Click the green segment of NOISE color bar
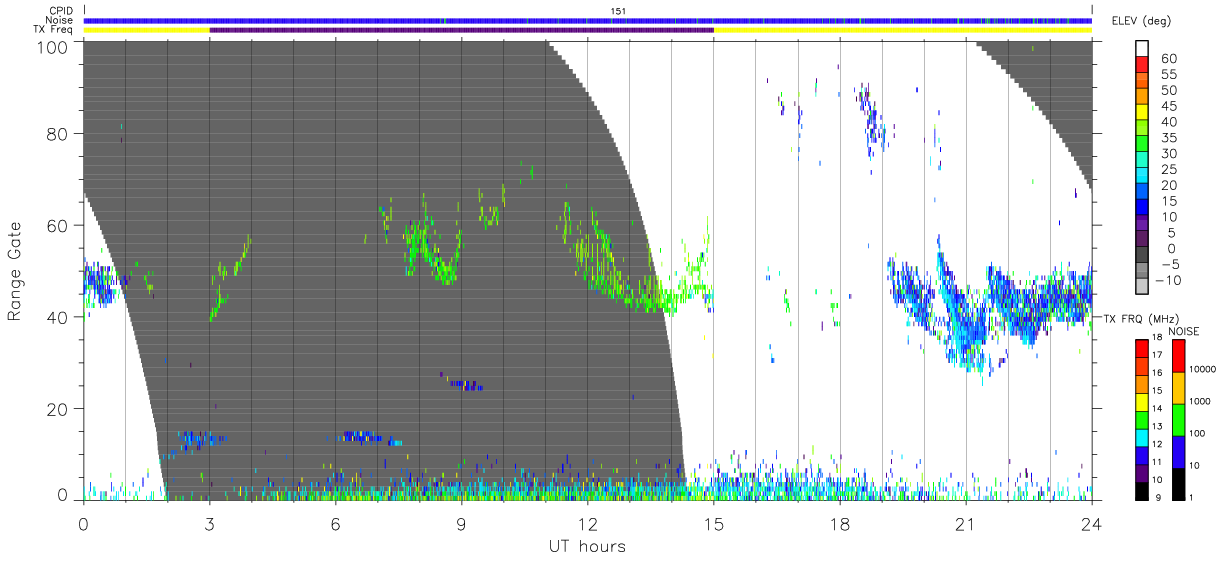Viewport: 1228px width, 567px height. coord(1177,419)
